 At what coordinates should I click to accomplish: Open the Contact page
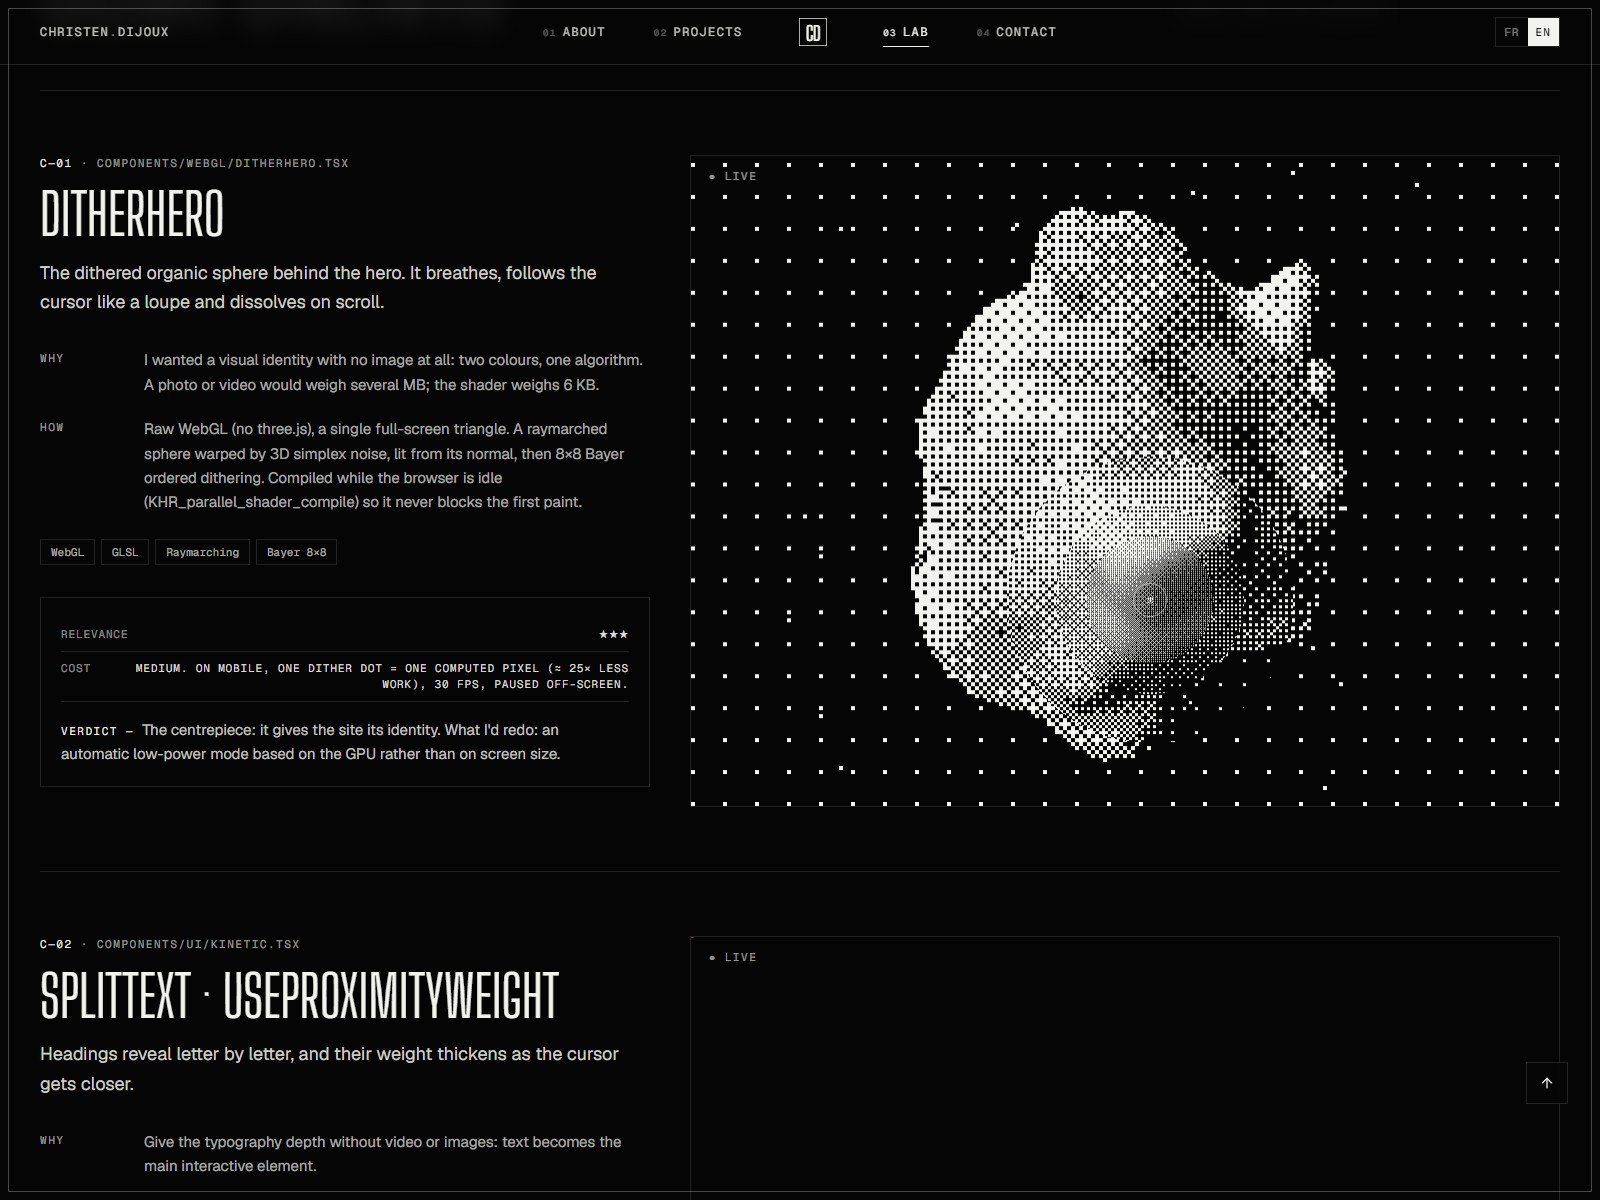(x=1016, y=32)
